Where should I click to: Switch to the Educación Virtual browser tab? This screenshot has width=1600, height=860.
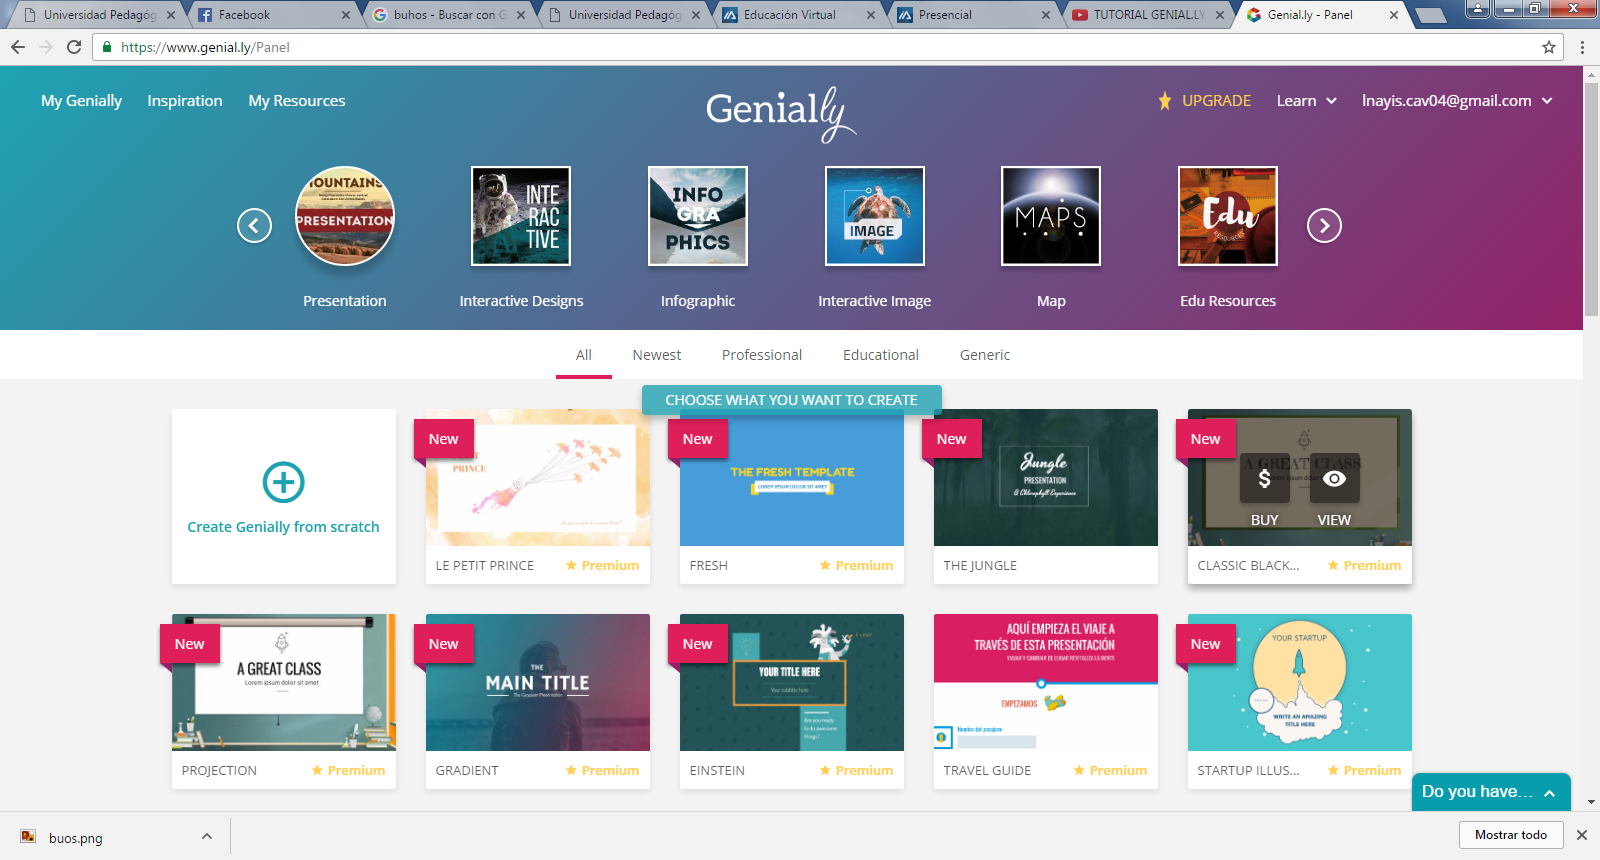800,15
